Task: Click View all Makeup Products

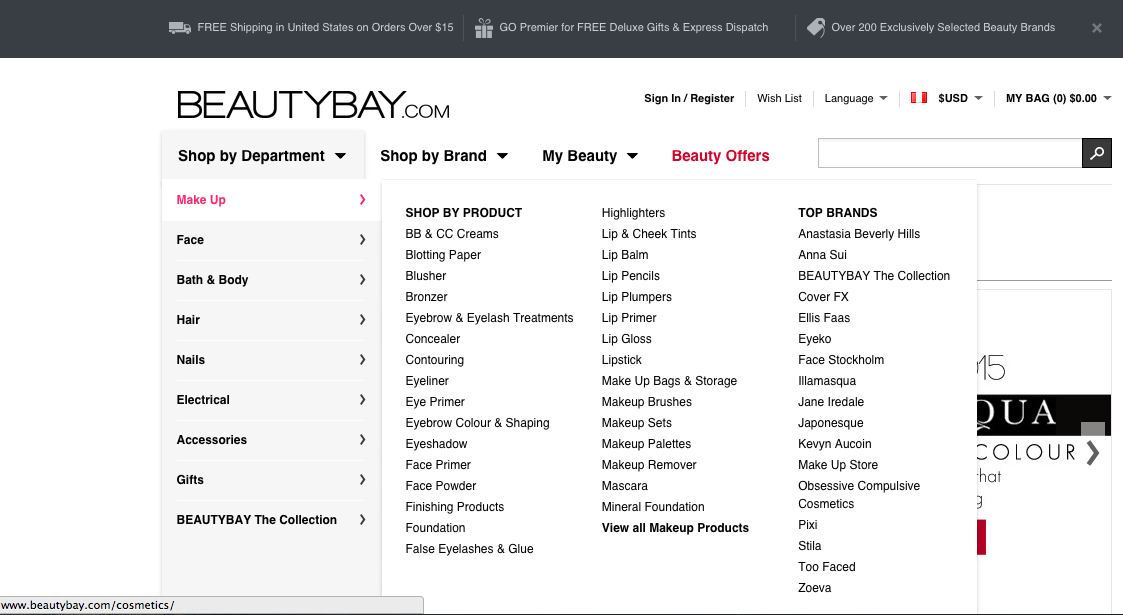Action: (x=675, y=528)
